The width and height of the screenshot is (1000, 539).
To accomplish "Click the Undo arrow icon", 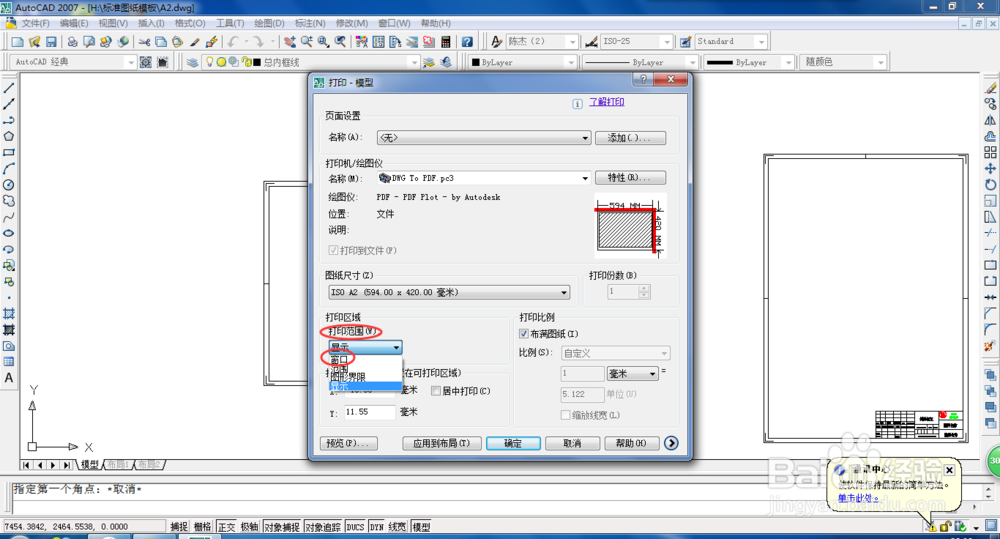I will (233, 41).
